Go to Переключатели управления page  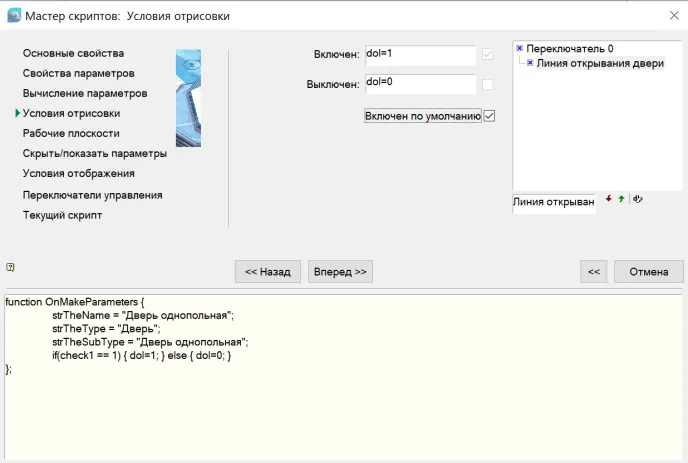(92, 195)
